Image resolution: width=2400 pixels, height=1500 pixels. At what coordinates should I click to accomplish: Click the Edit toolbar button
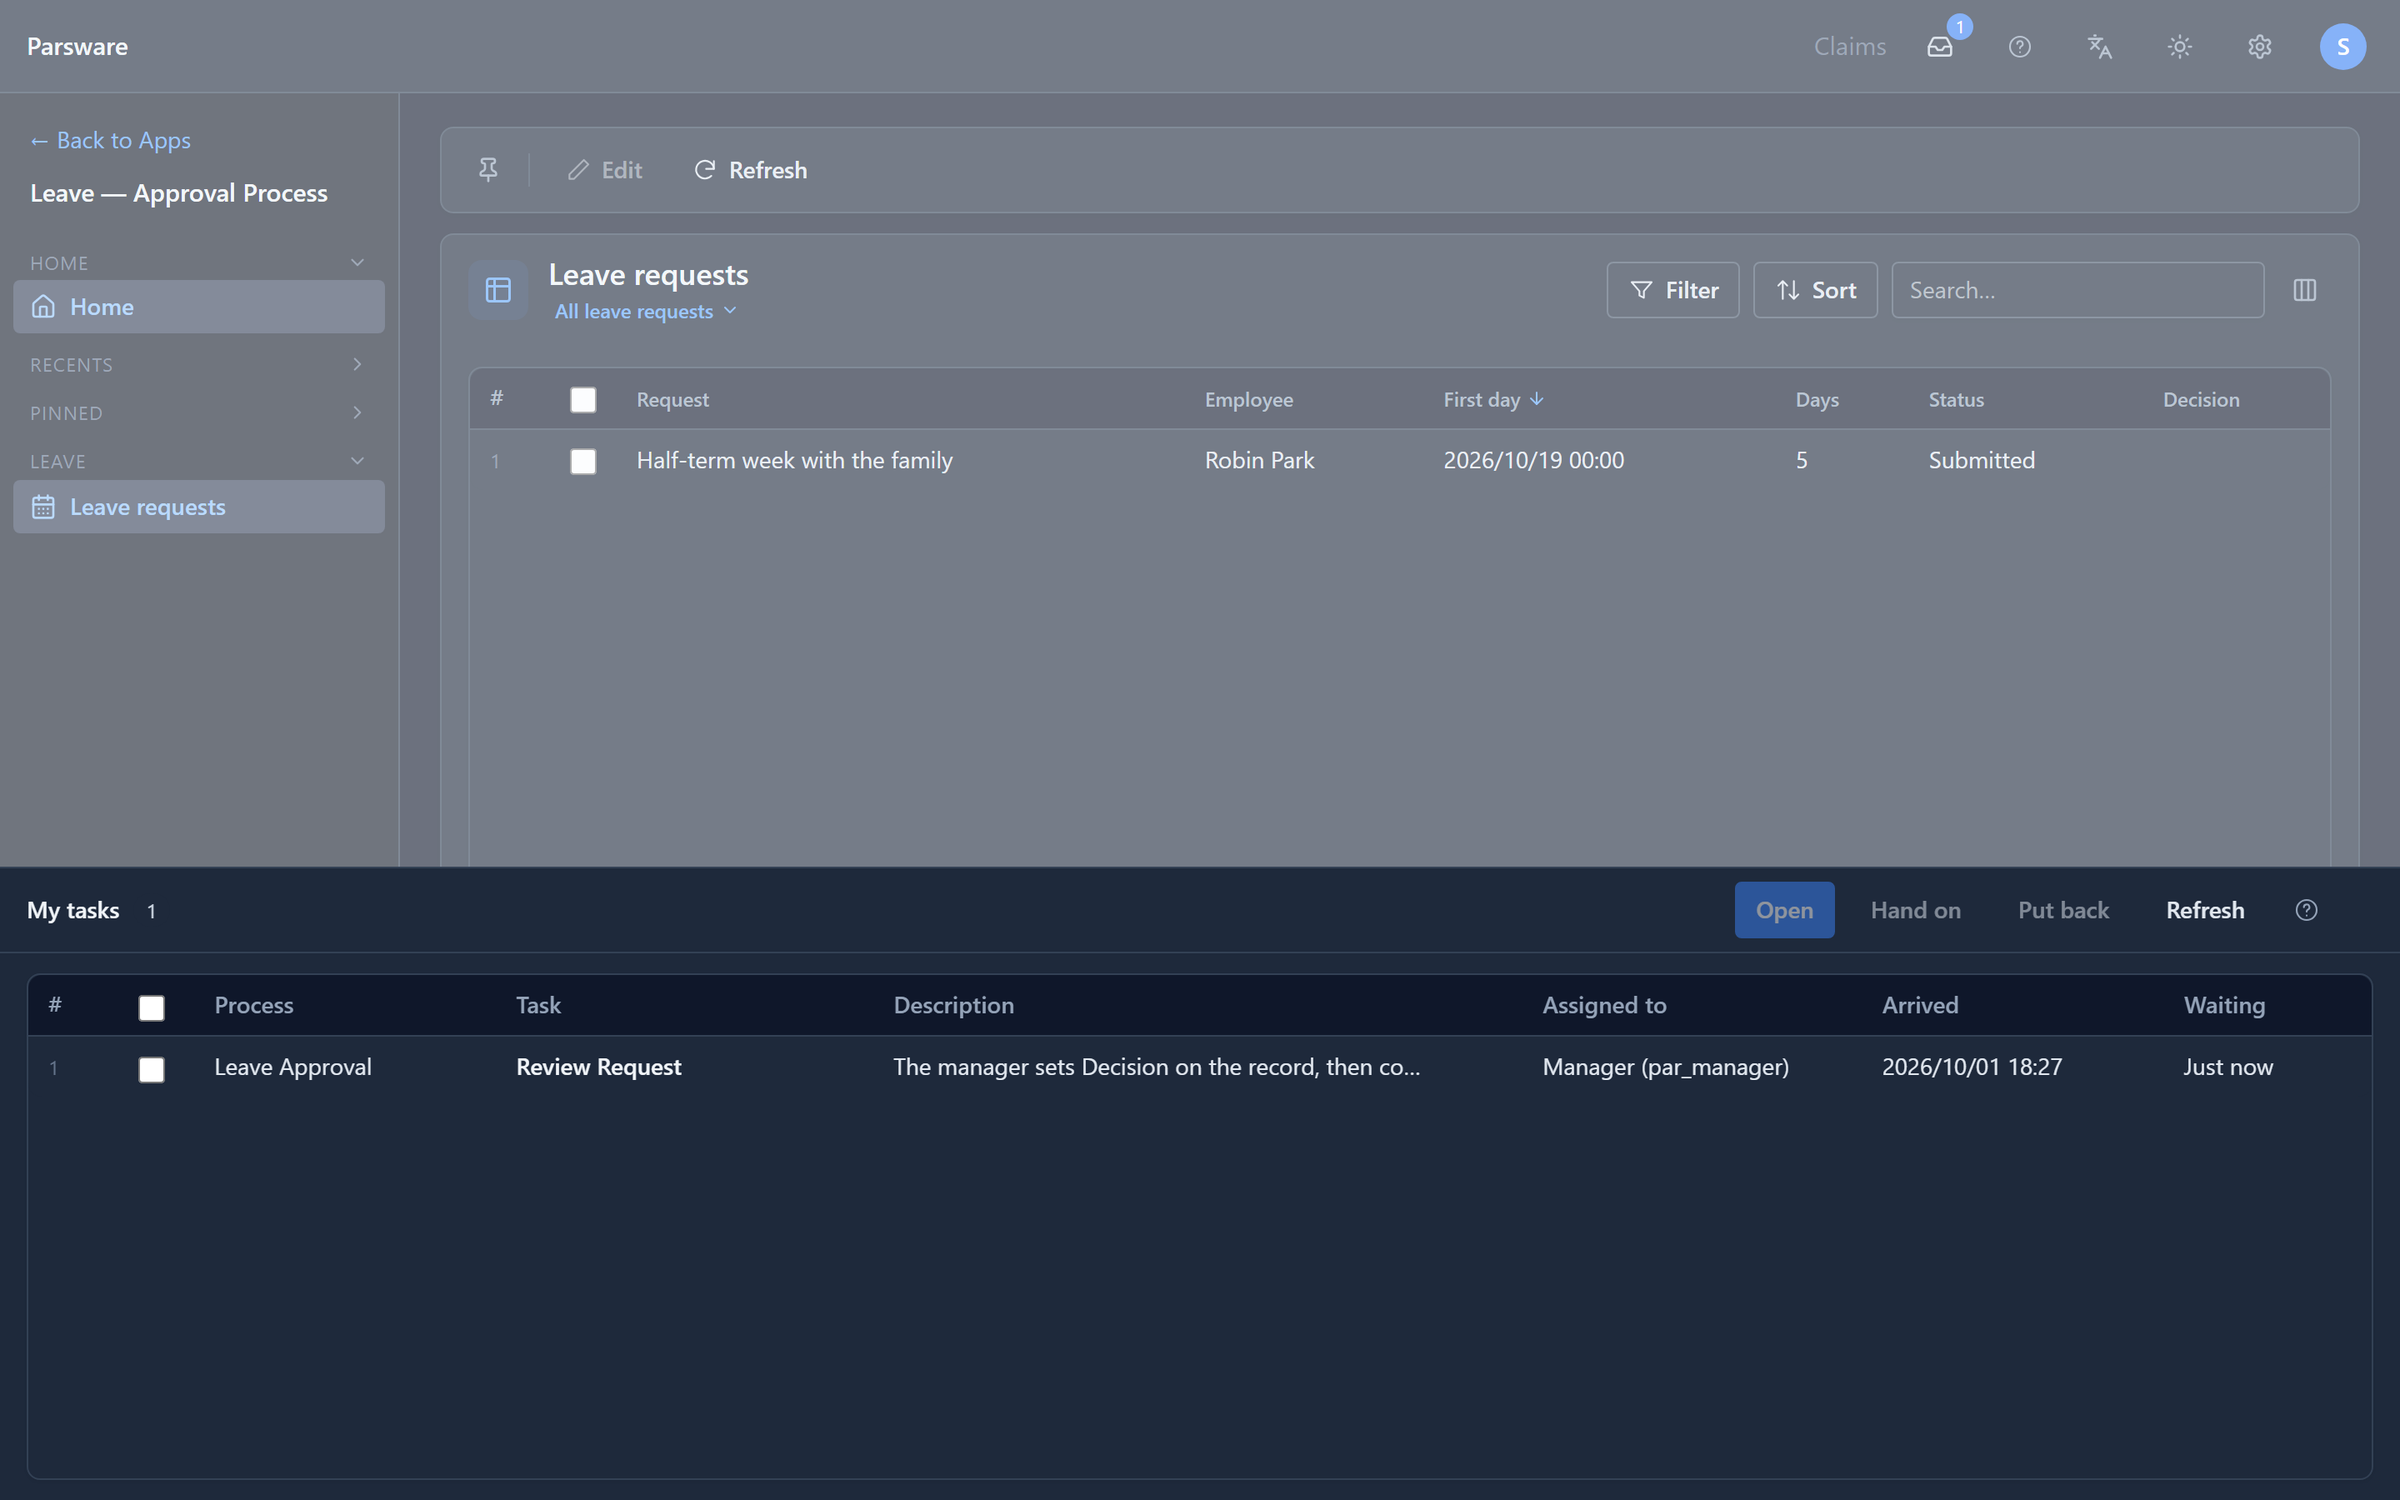tap(605, 170)
